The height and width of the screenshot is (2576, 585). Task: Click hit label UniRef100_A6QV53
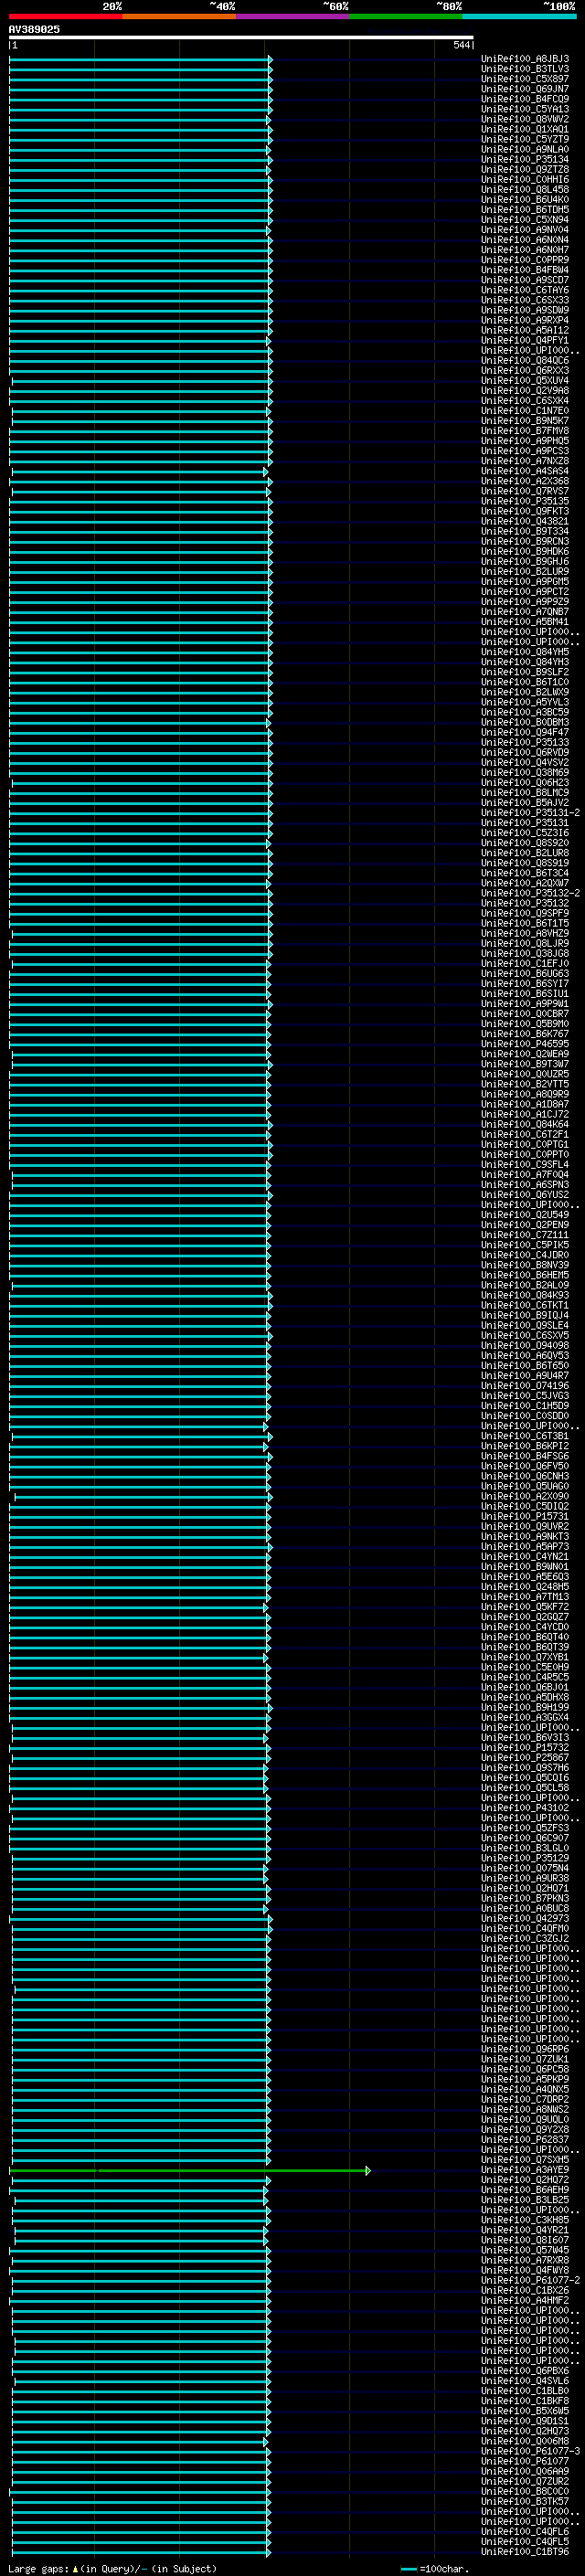(524, 1356)
